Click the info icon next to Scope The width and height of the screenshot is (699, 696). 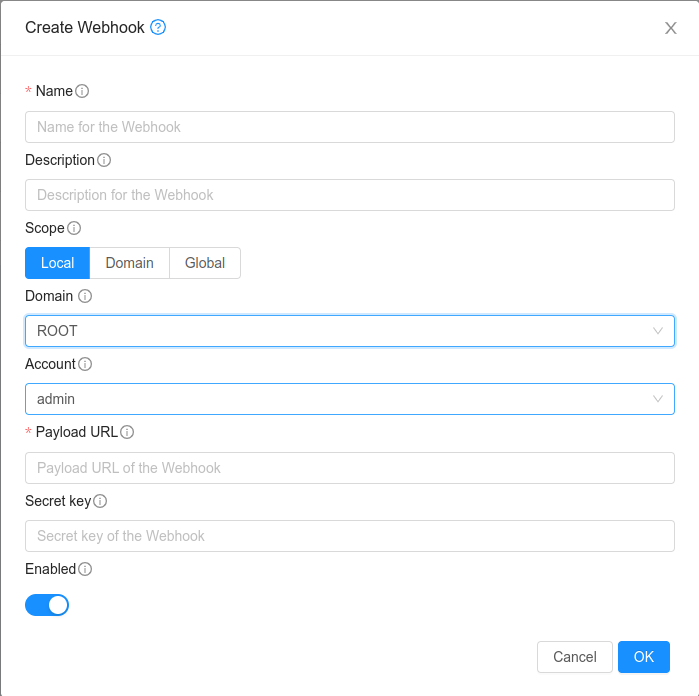(74, 228)
